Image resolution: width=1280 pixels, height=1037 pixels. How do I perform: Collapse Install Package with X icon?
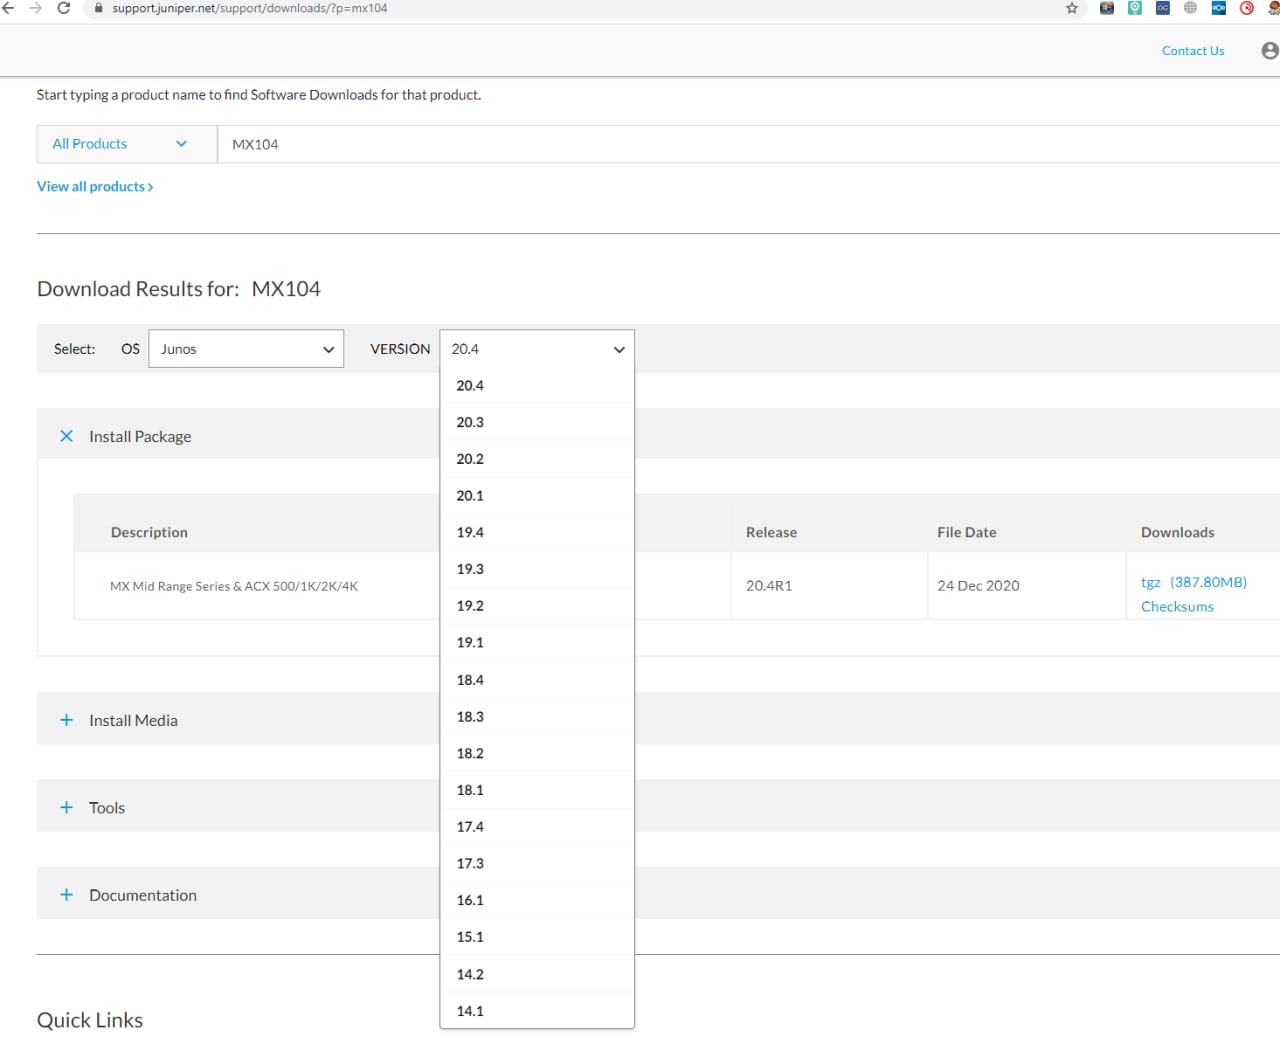click(66, 436)
